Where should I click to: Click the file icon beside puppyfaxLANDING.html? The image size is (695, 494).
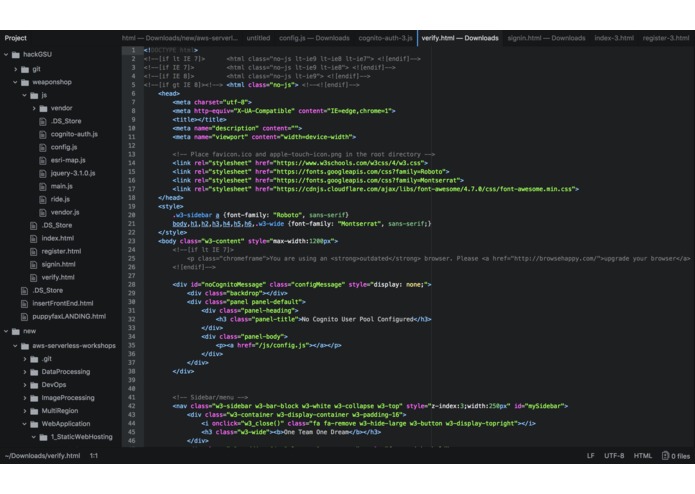pos(24,316)
